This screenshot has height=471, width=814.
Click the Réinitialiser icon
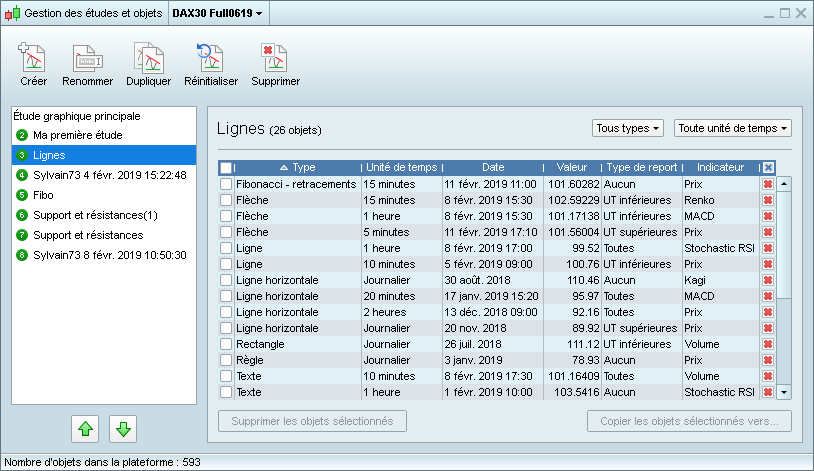[x=210, y=59]
